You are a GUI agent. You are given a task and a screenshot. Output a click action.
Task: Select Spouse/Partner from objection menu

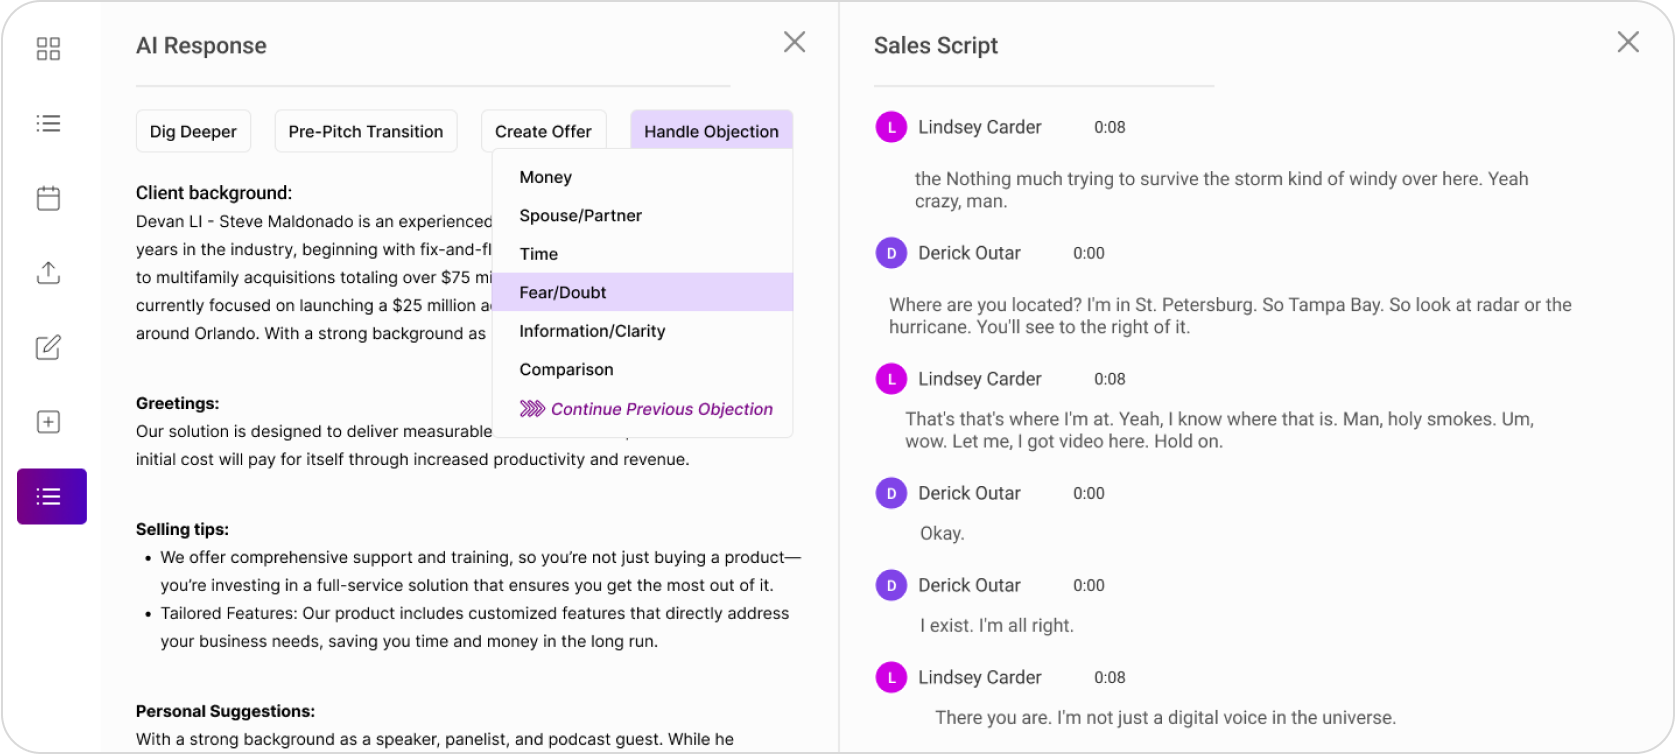580,215
